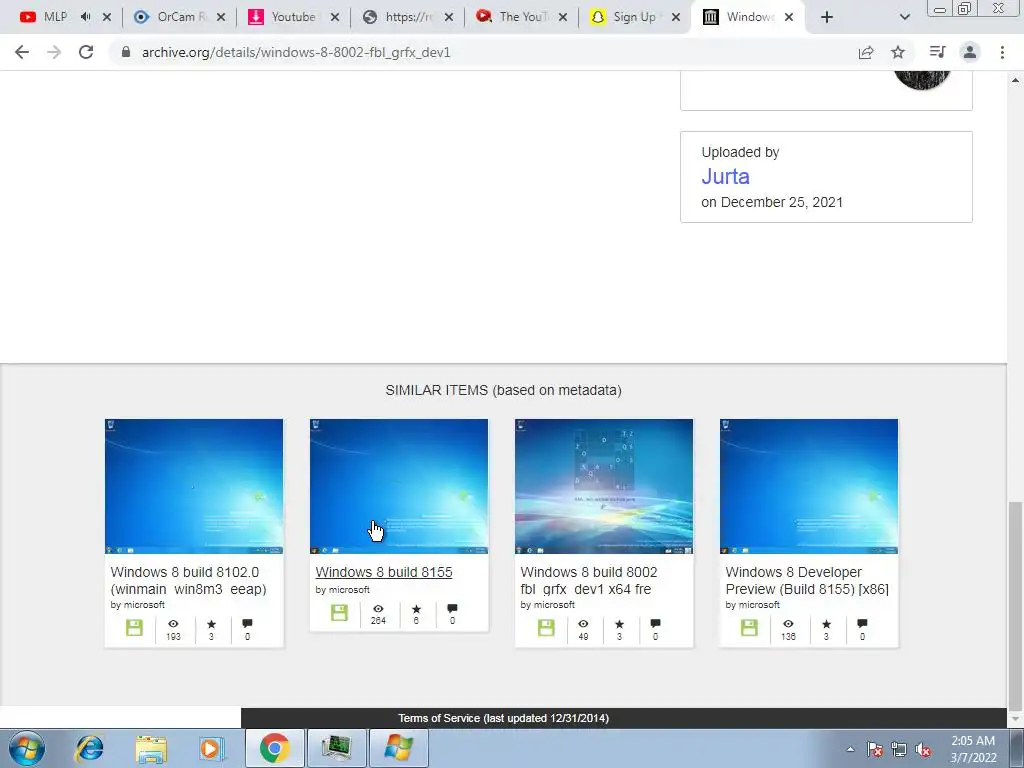Open a new tab with plus button

pos(827,17)
